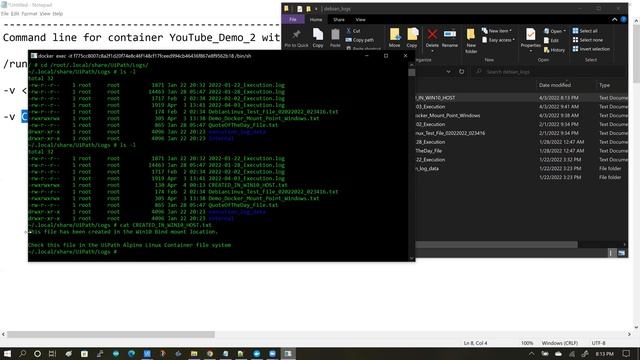The width and height of the screenshot is (640, 360).
Task: Click Select none in the Explorer ribbon
Action: 588,40
